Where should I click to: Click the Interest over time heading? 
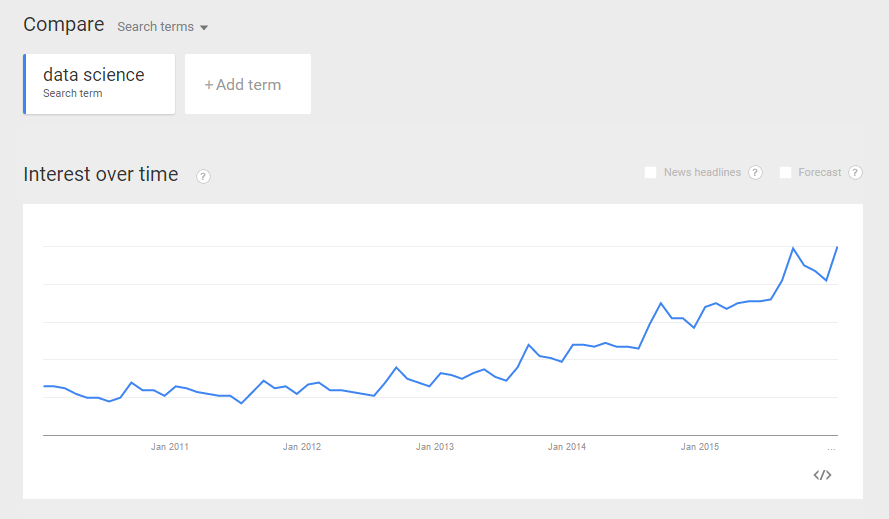[x=101, y=175]
